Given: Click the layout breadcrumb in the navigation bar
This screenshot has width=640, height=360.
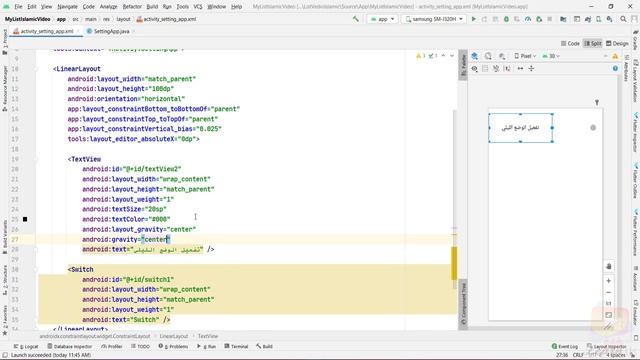Looking at the screenshot, I should [123, 19].
